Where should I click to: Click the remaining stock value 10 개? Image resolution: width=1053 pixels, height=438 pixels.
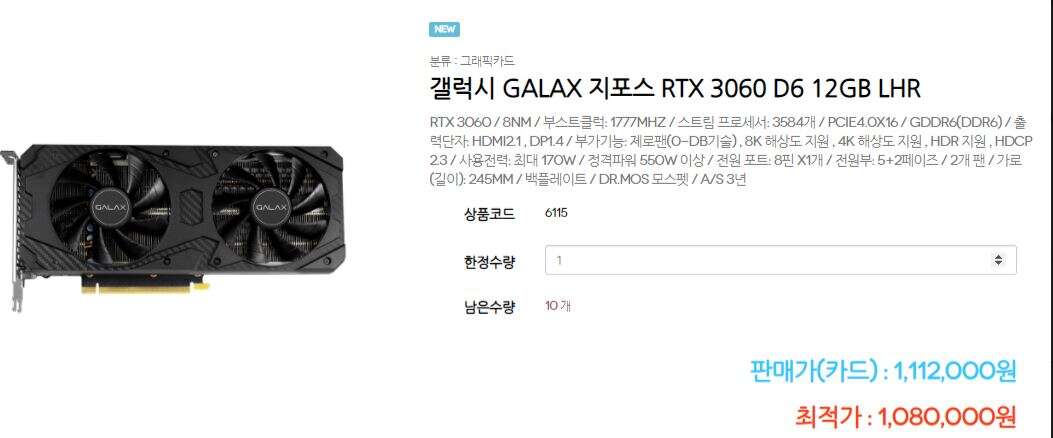click(557, 306)
